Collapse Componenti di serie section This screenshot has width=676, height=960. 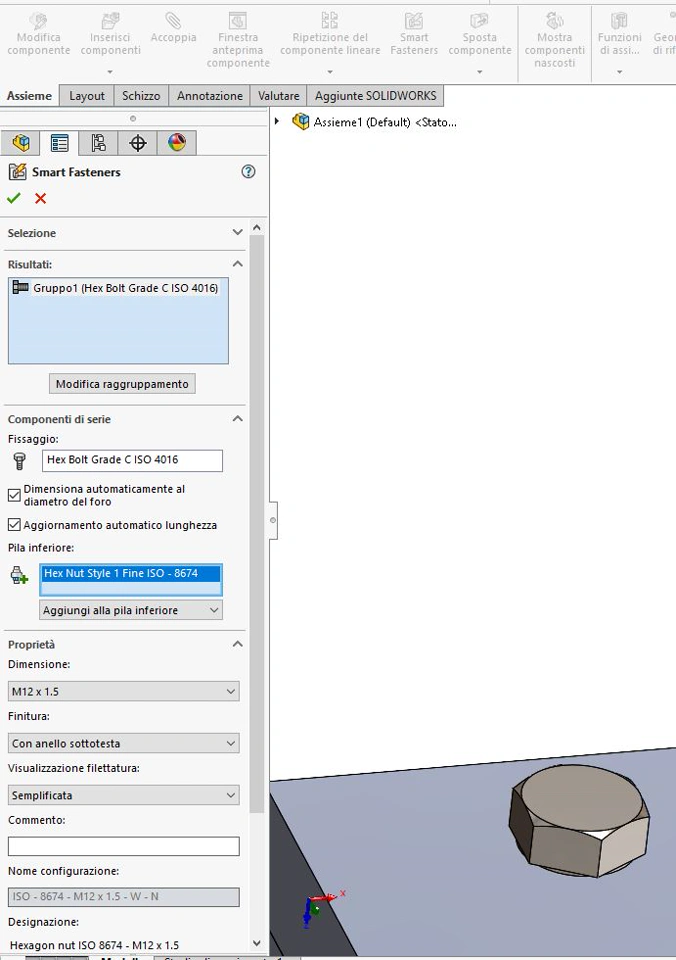tap(238, 419)
